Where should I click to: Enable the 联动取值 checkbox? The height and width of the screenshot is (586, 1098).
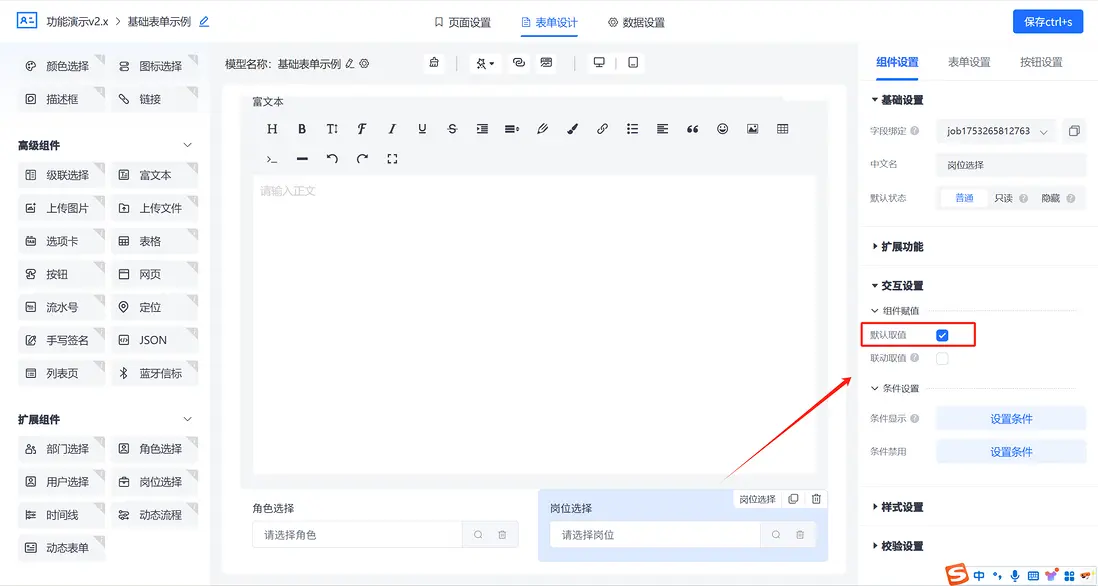[940, 358]
